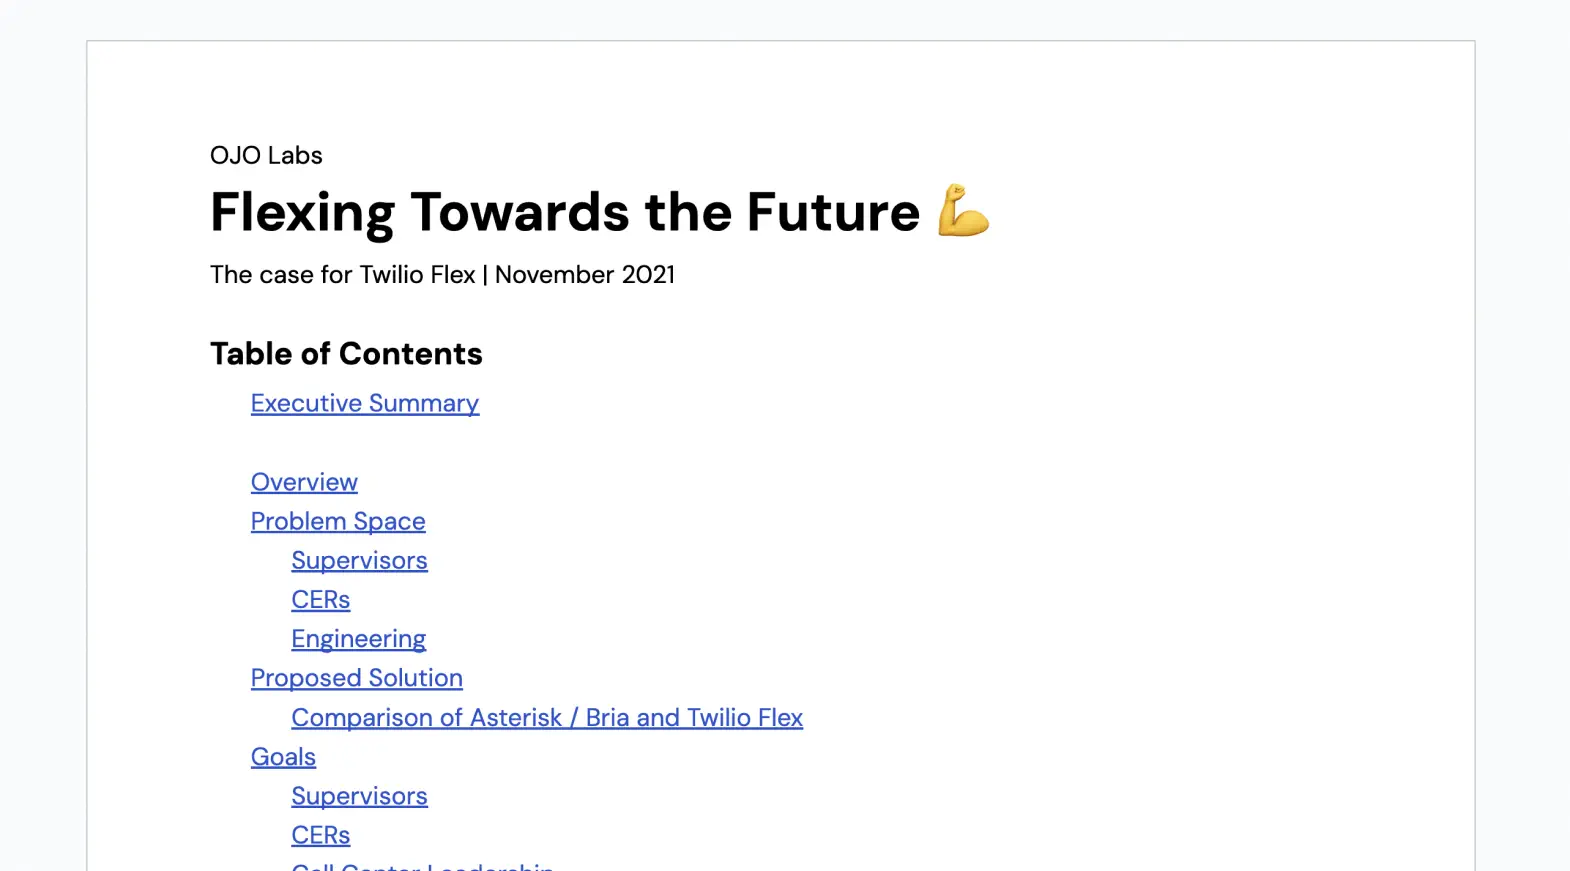The height and width of the screenshot is (871, 1570).
Task: Jump to the Engineering section
Action: point(358,639)
